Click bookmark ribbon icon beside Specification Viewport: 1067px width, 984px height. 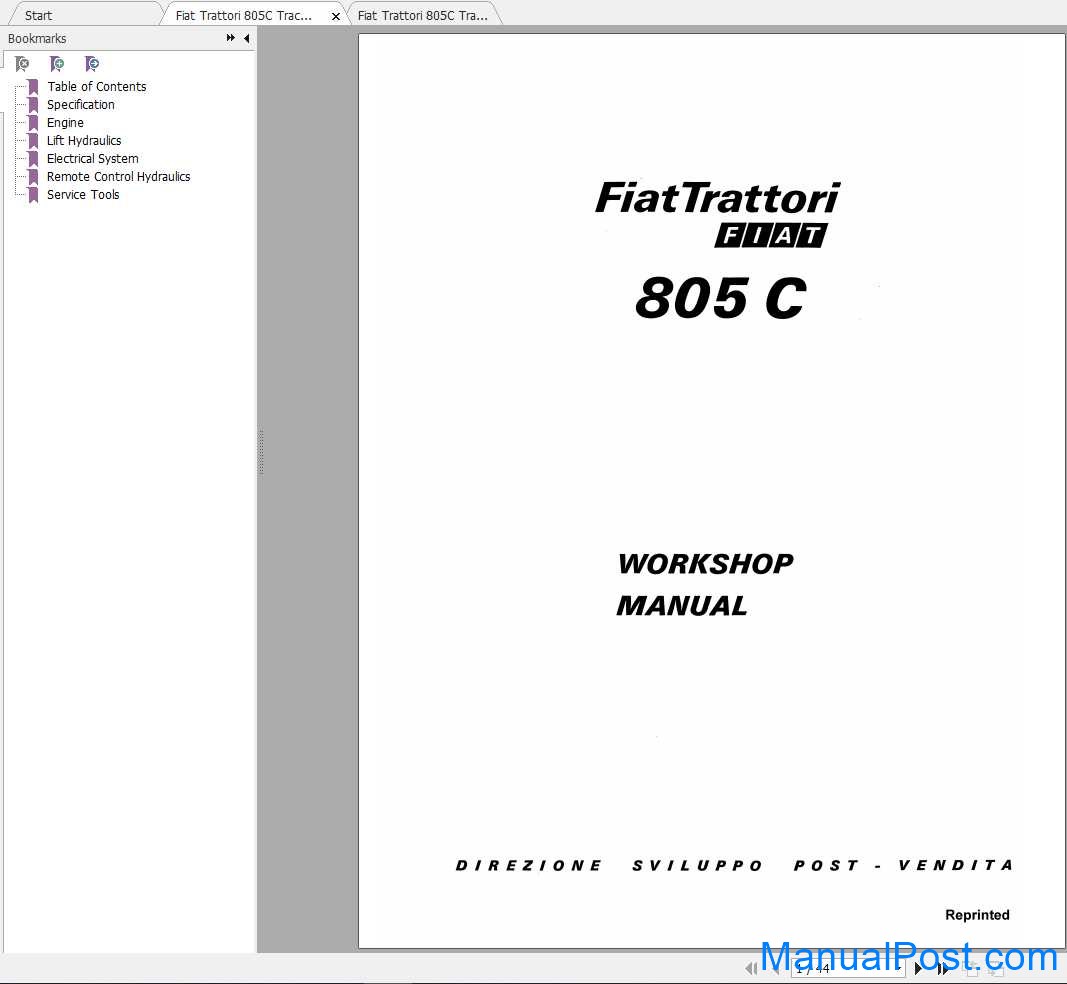[x=33, y=105]
